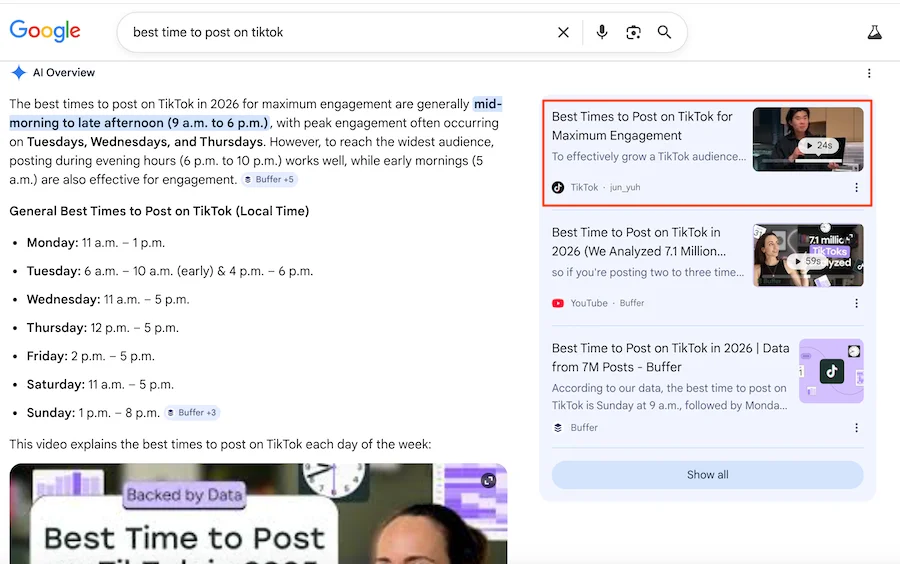Click the purple TikTok article thumbnail
Viewport: 900px width, 564px height.
831,371
